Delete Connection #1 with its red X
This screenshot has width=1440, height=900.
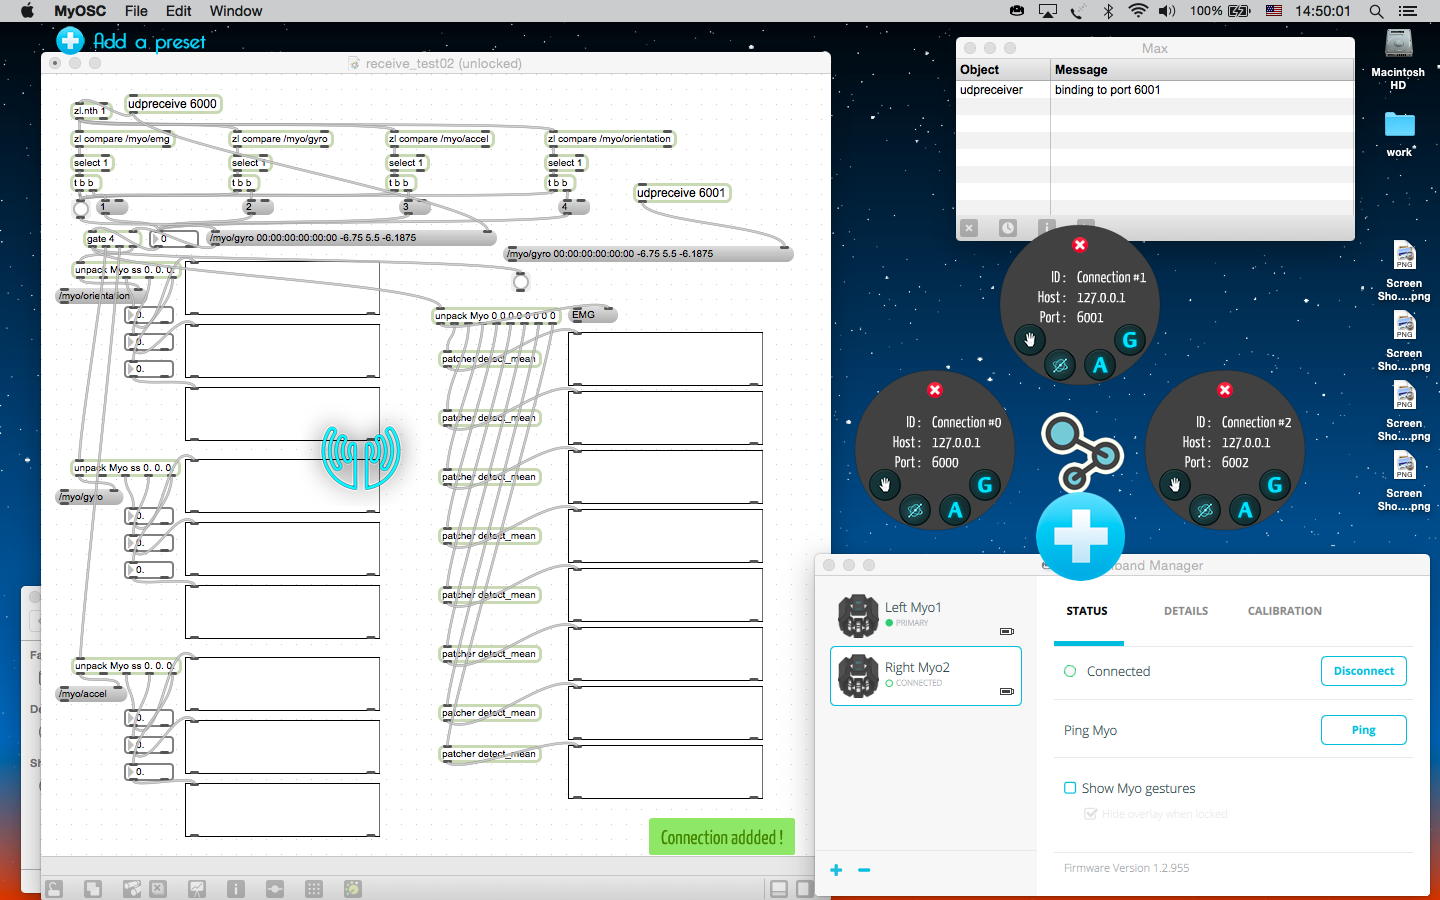coord(1079,245)
